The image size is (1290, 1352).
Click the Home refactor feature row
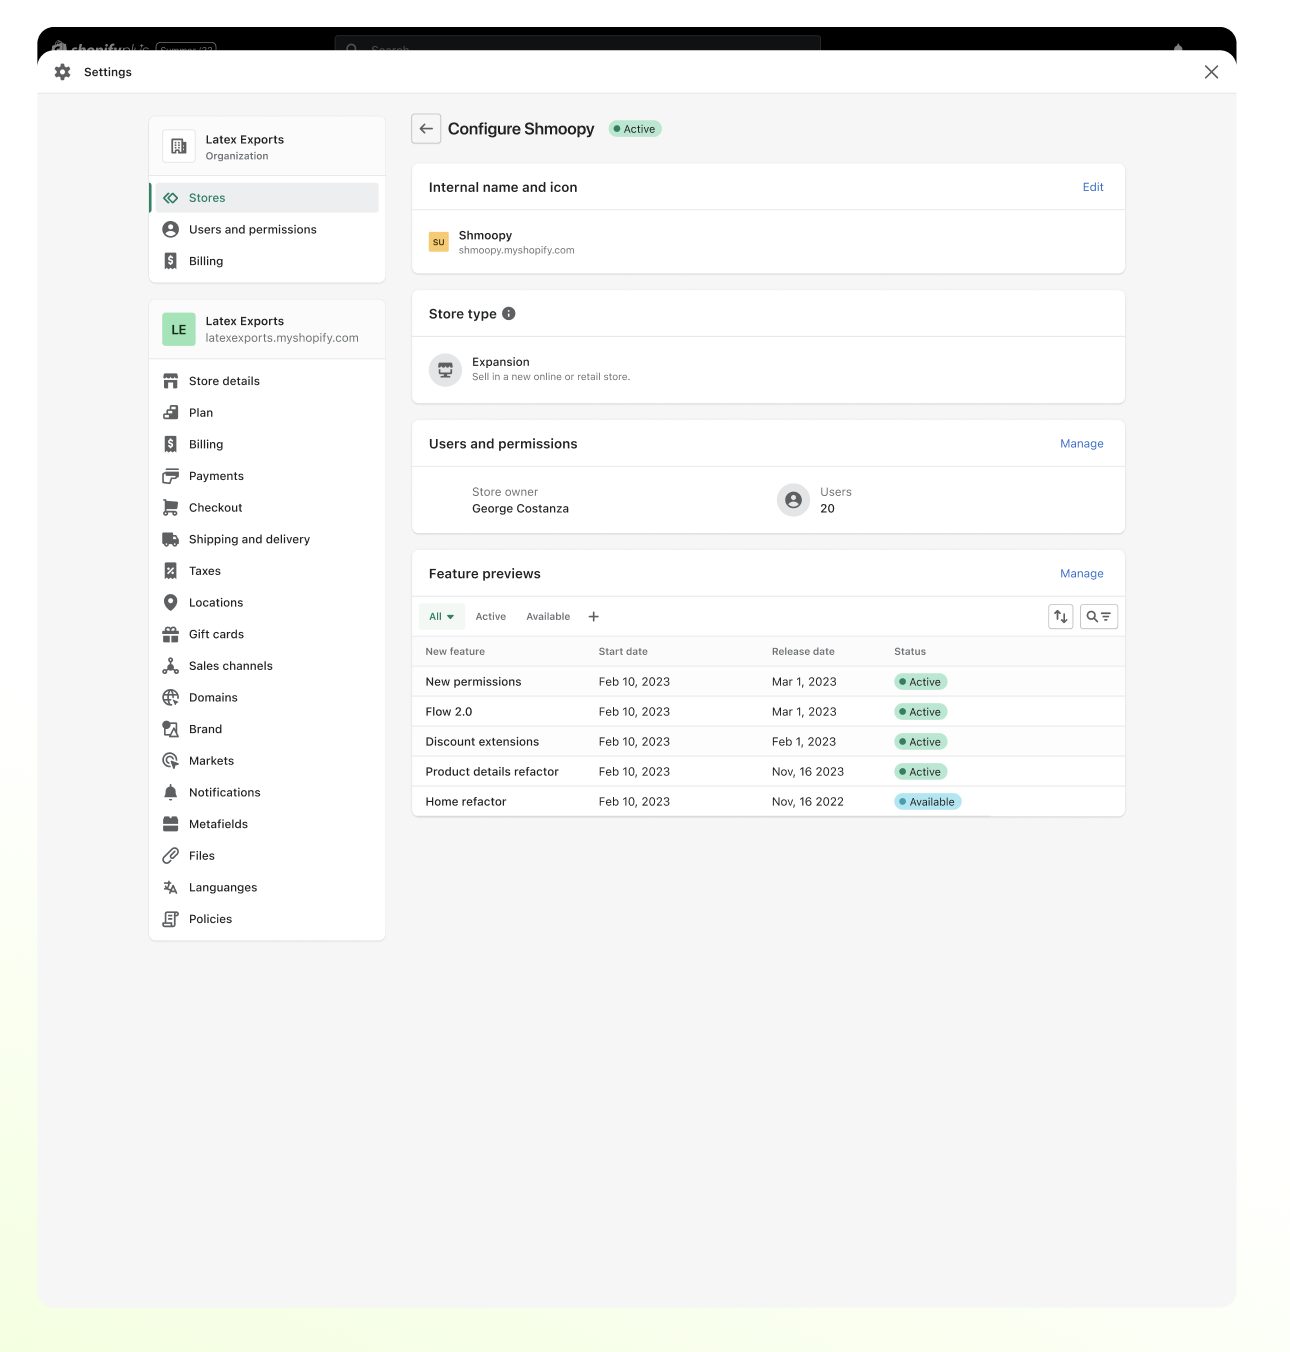point(768,802)
